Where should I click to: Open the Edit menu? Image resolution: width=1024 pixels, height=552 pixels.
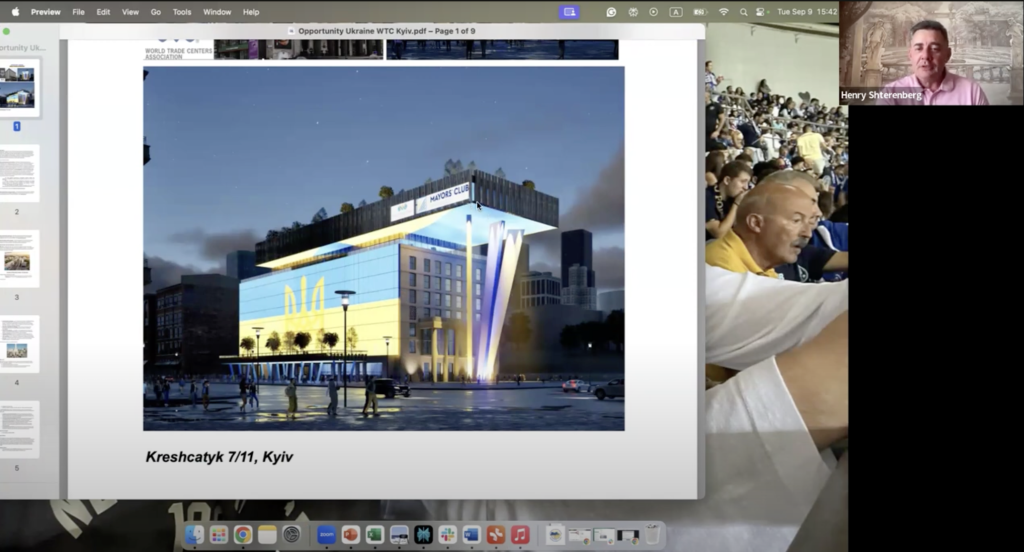[103, 12]
